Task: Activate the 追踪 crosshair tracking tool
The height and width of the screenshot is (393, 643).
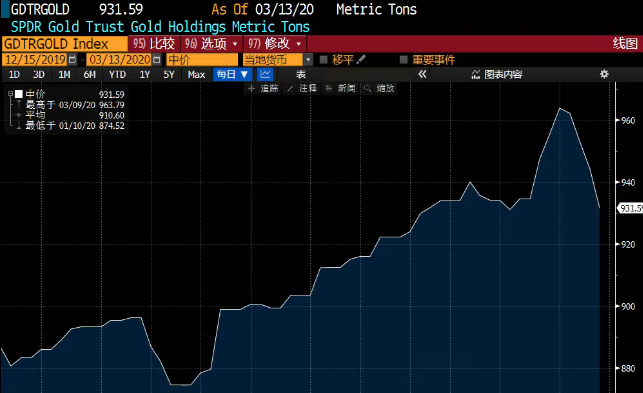Action: 263,88
